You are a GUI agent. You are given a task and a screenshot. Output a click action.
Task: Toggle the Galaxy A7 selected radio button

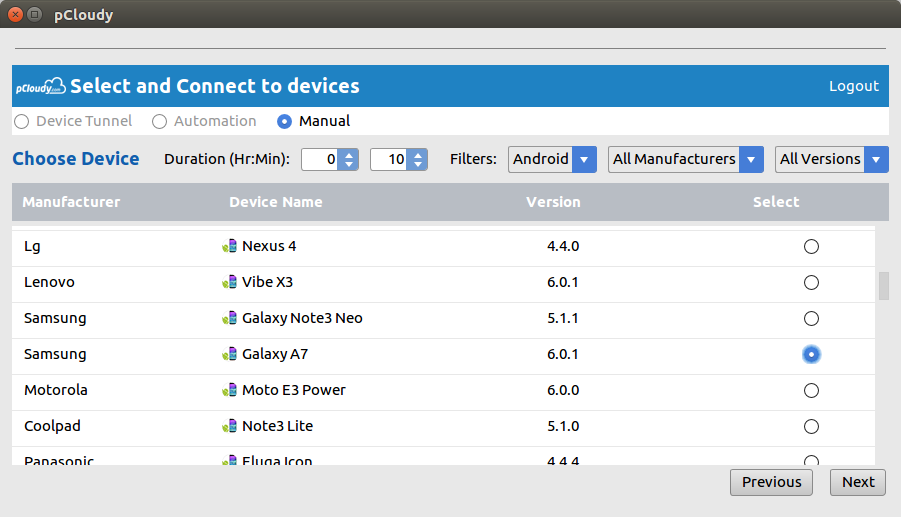[811, 354]
